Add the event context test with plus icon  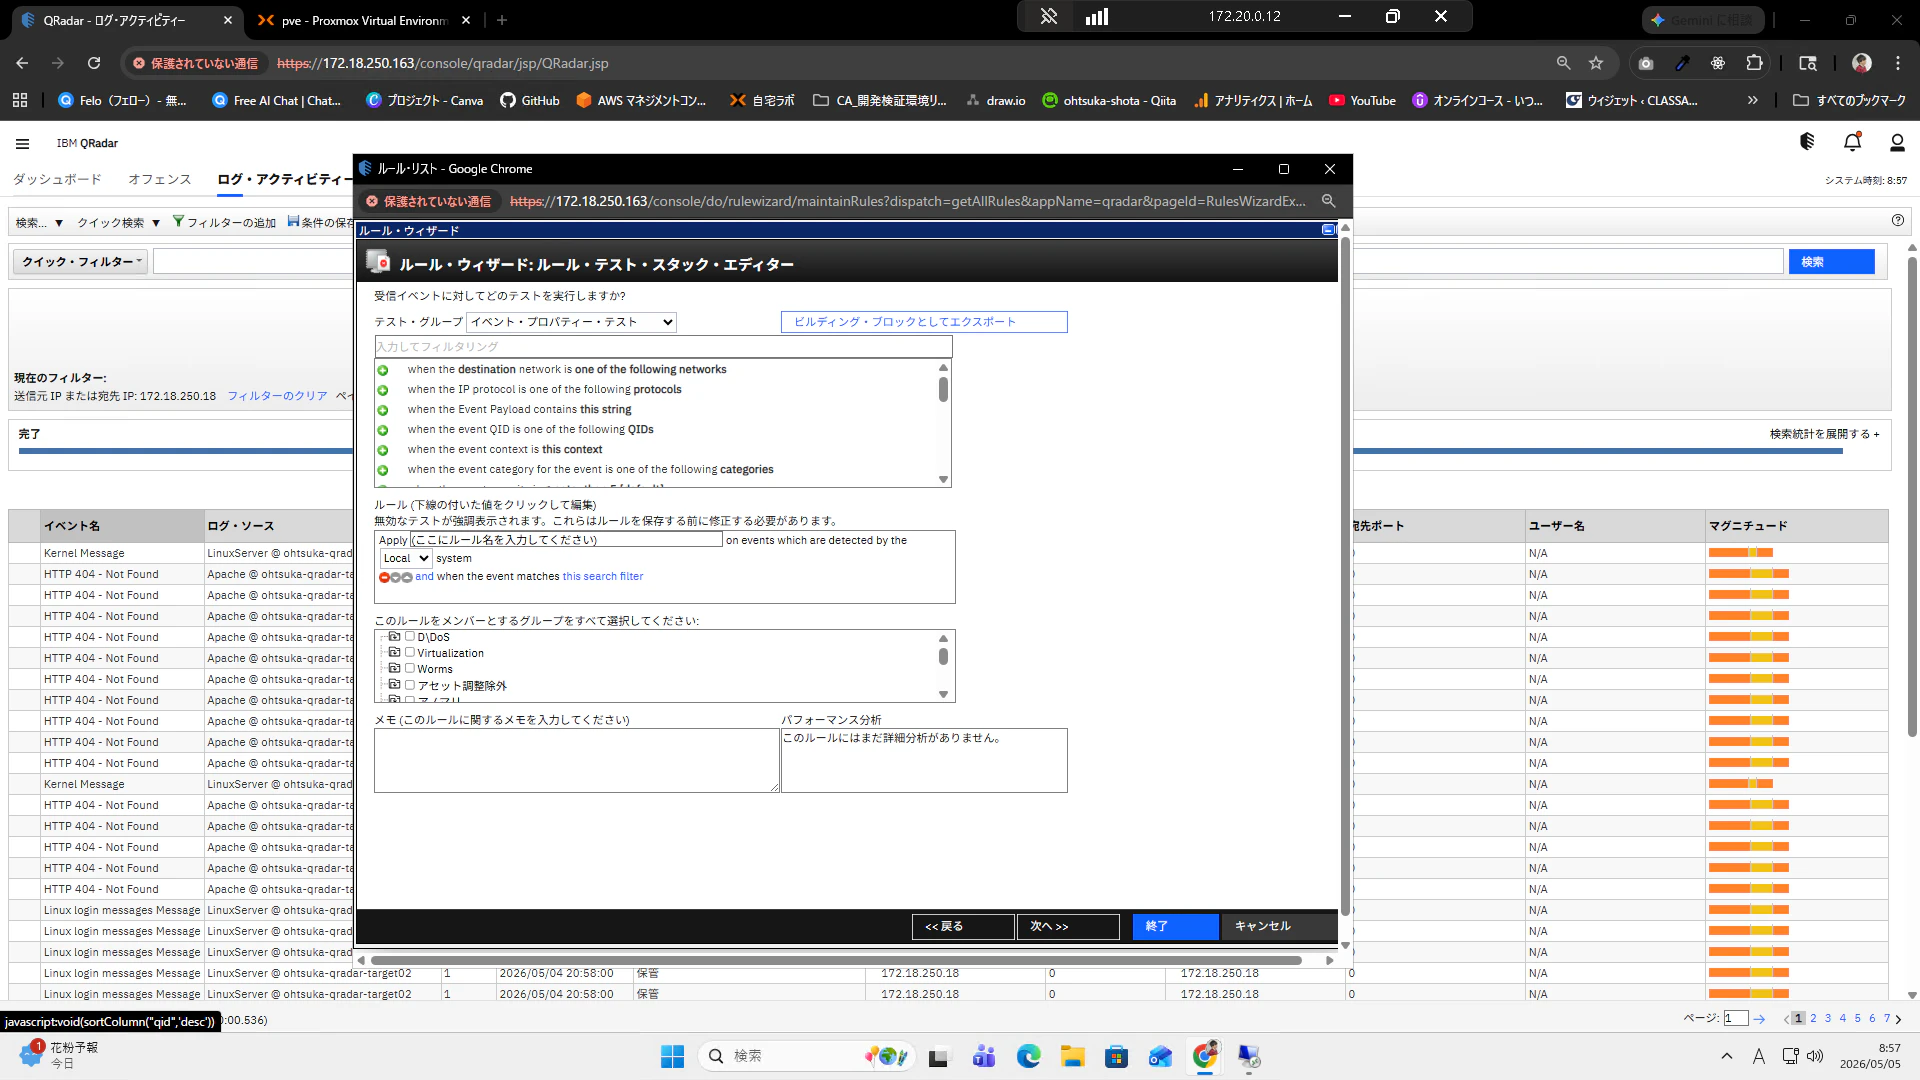(382, 450)
